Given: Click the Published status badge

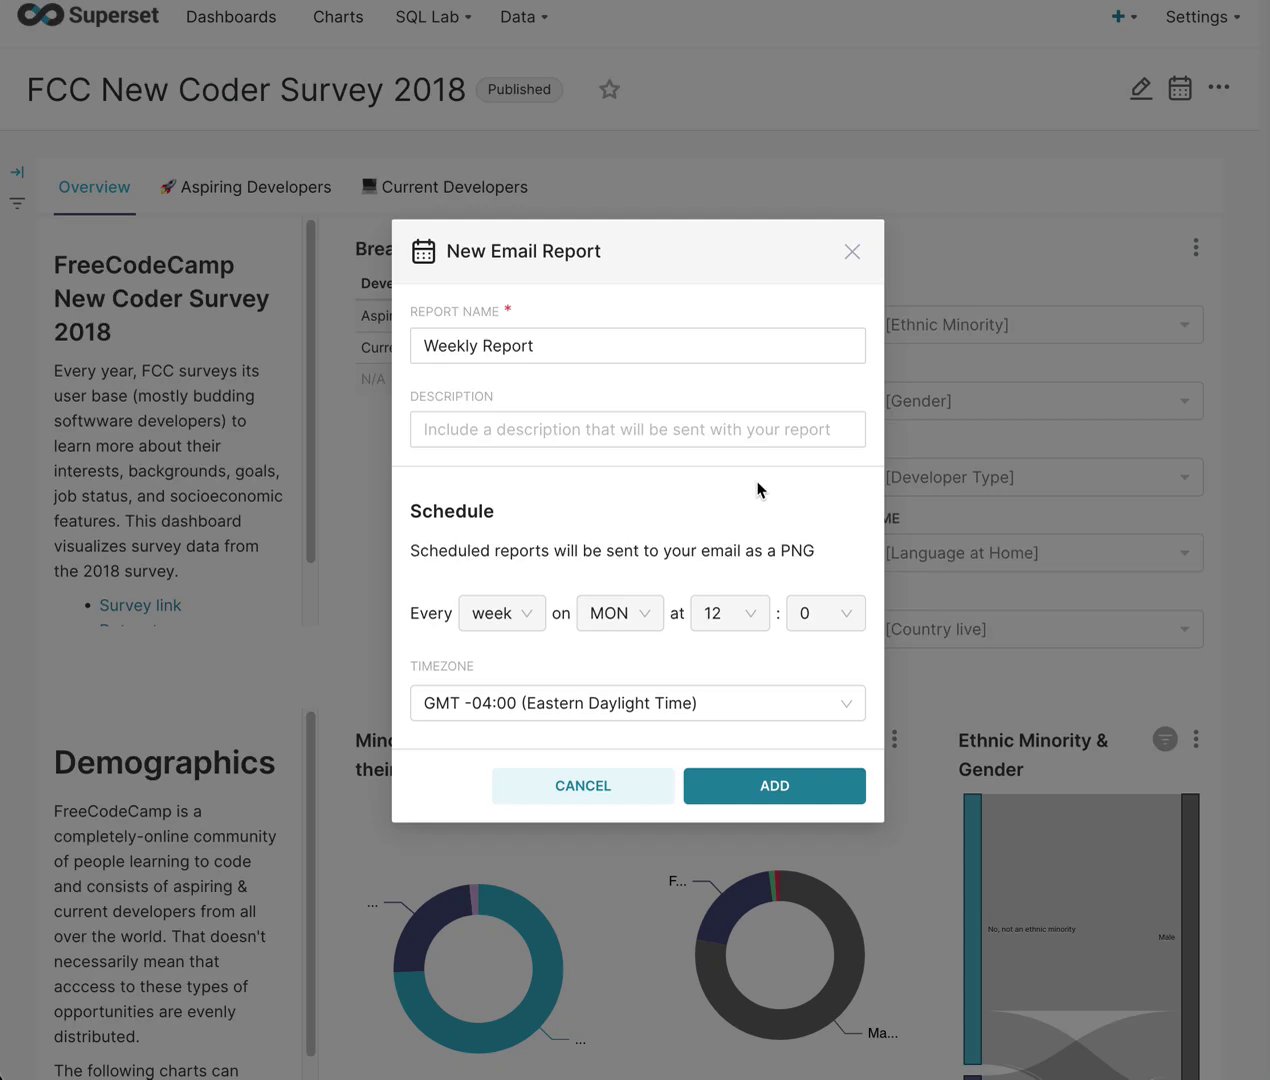Looking at the screenshot, I should (x=519, y=89).
